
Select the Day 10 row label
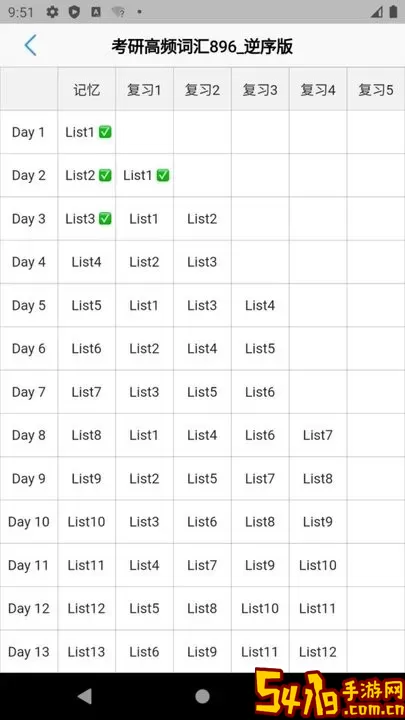click(28, 522)
